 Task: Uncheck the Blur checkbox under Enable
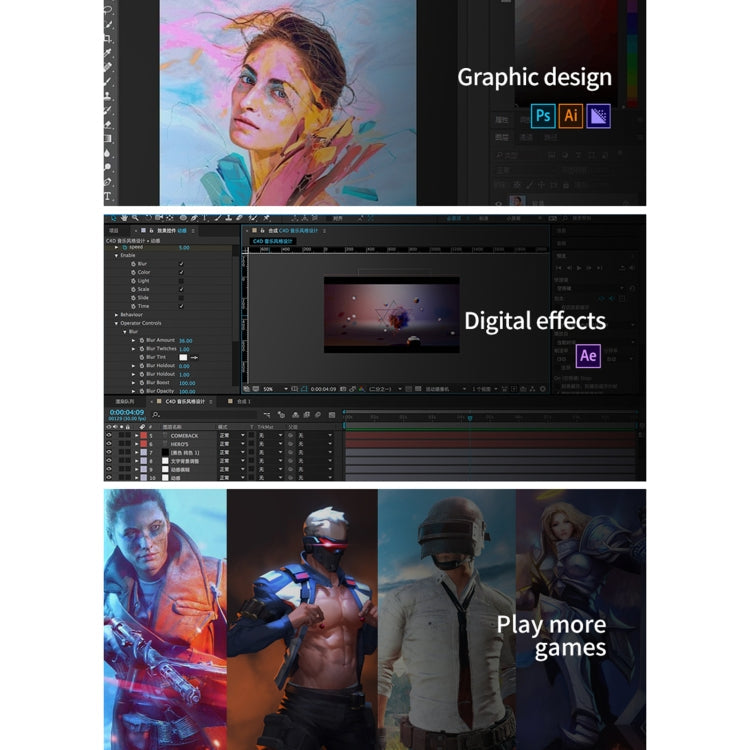[x=181, y=264]
